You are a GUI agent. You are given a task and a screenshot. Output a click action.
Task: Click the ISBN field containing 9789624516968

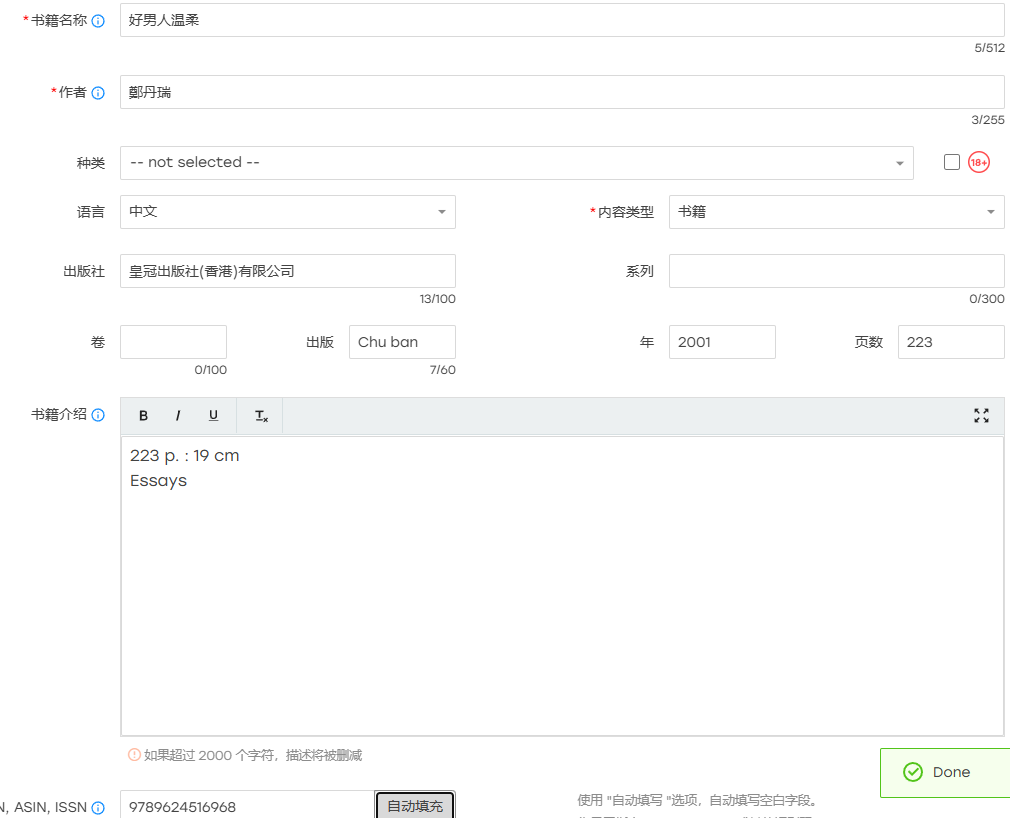(x=247, y=806)
